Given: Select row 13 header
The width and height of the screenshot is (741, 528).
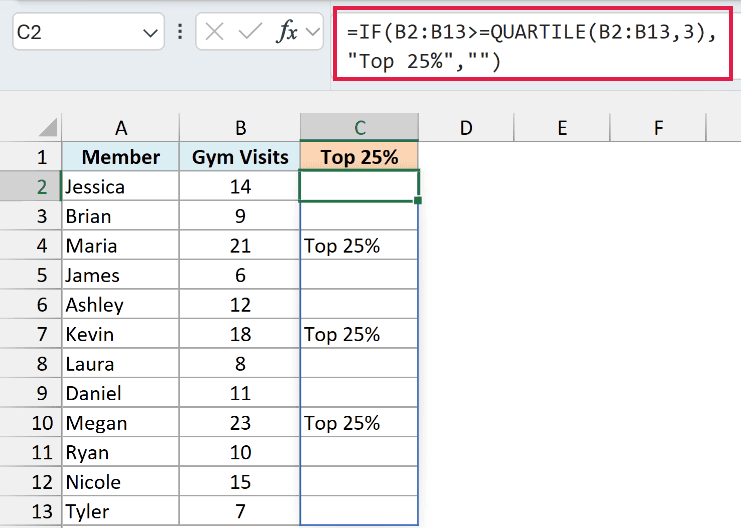Looking at the screenshot, I should [x=31, y=511].
